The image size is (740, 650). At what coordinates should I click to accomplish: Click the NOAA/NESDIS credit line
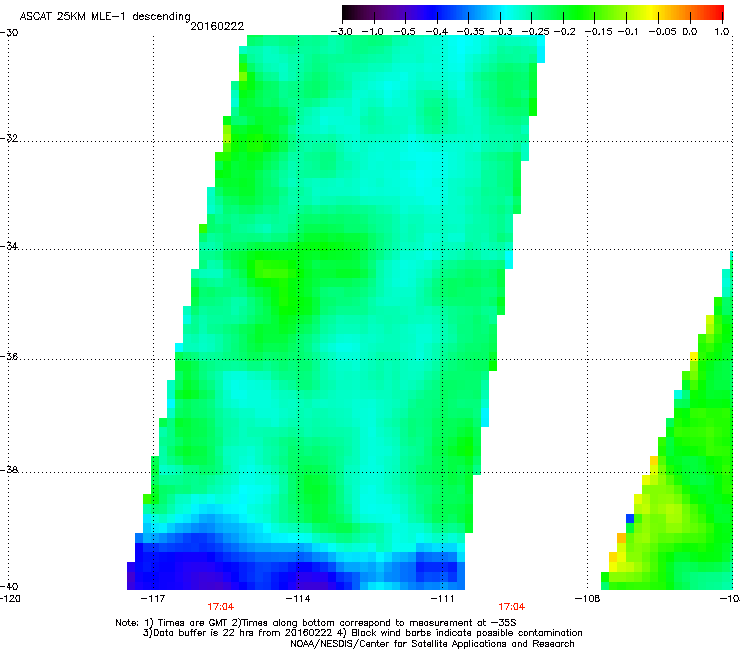point(432,644)
